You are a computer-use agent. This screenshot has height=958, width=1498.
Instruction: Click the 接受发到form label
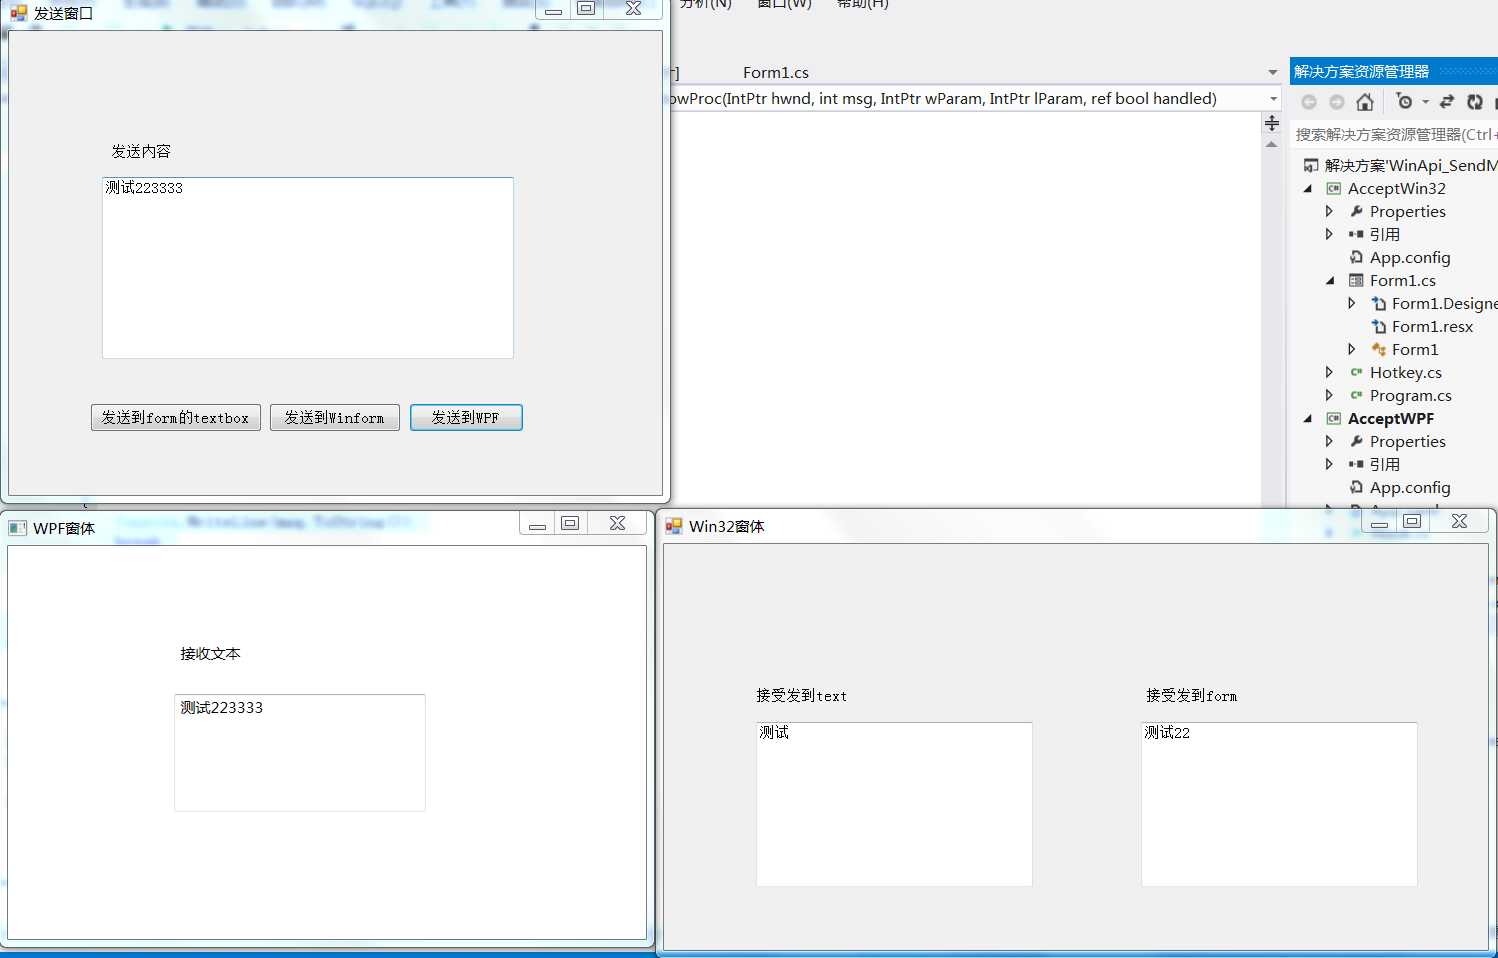click(1191, 695)
